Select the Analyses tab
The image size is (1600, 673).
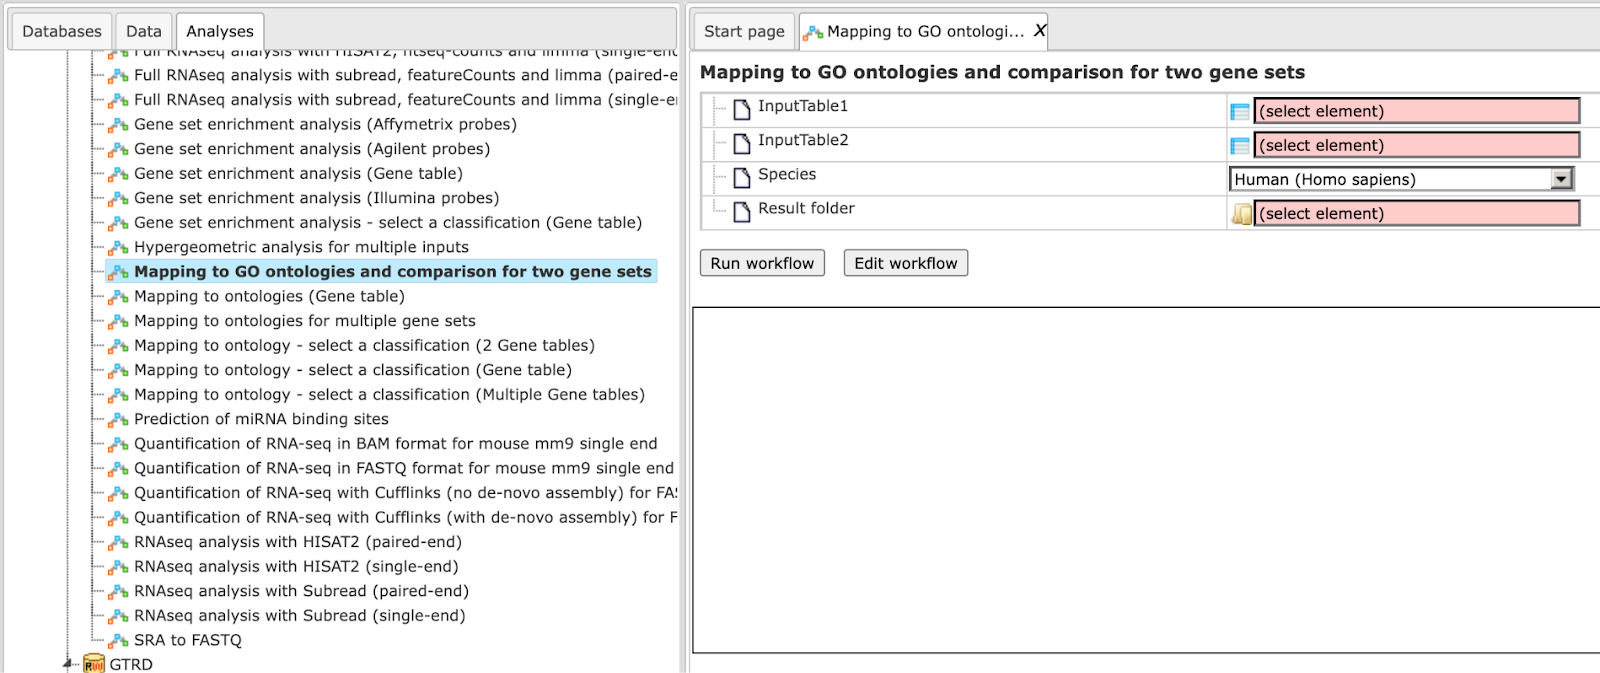click(x=220, y=32)
